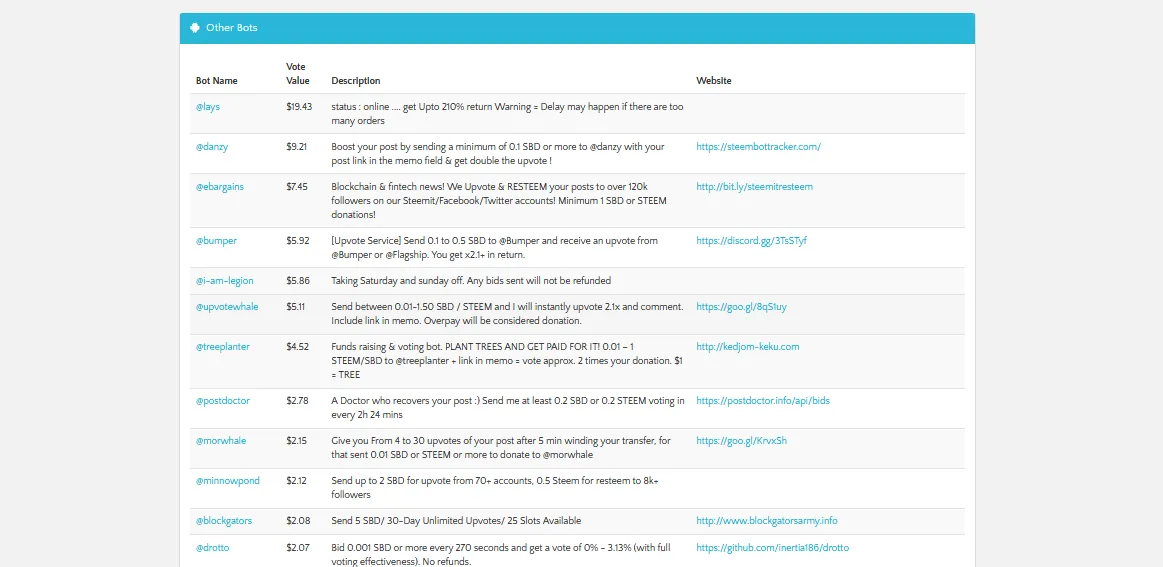The width and height of the screenshot is (1163, 567).
Task: Open the @blockgators bot profile
Action: pyautogui.click(x=224, y=521)
